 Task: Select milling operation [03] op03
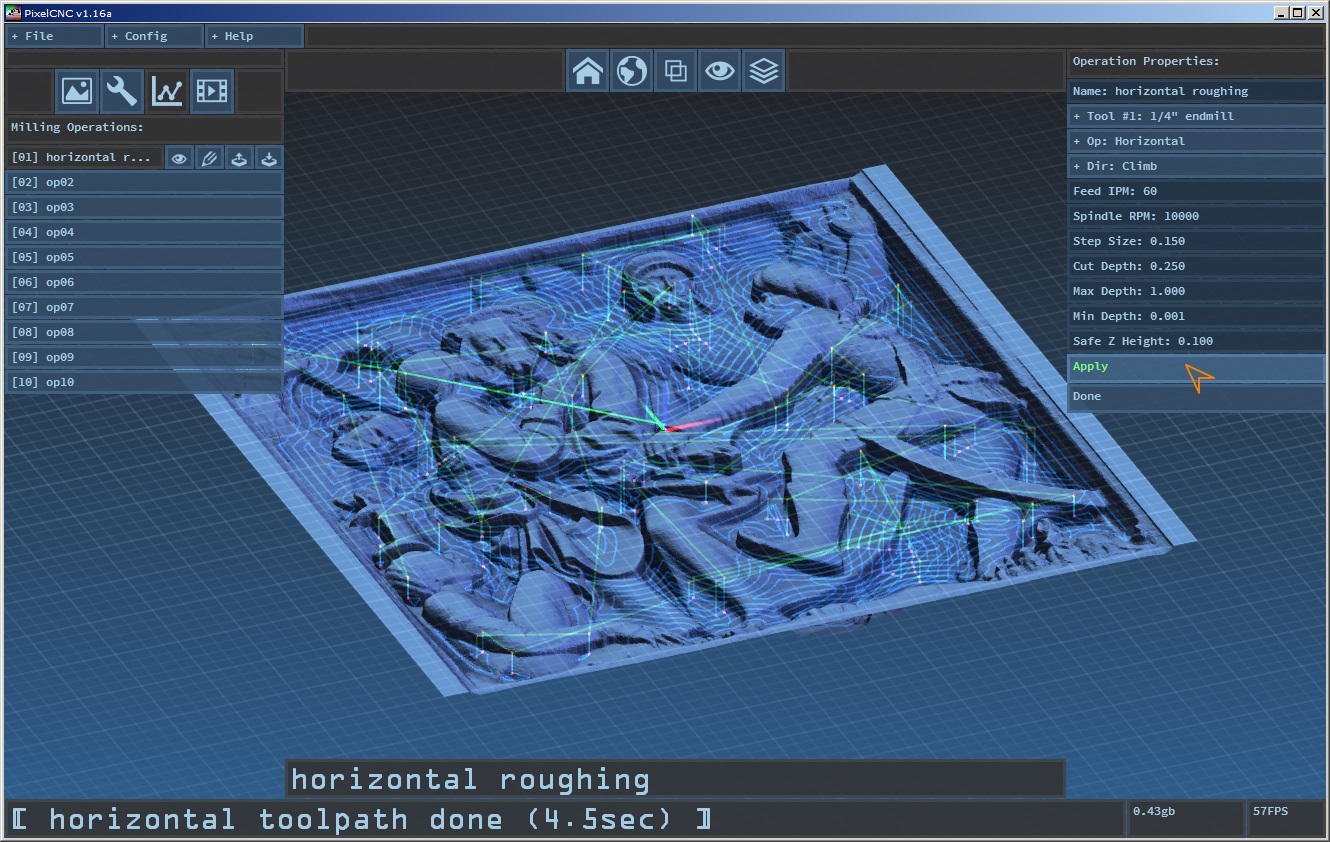pyautogui.click(x=144, y=208)
